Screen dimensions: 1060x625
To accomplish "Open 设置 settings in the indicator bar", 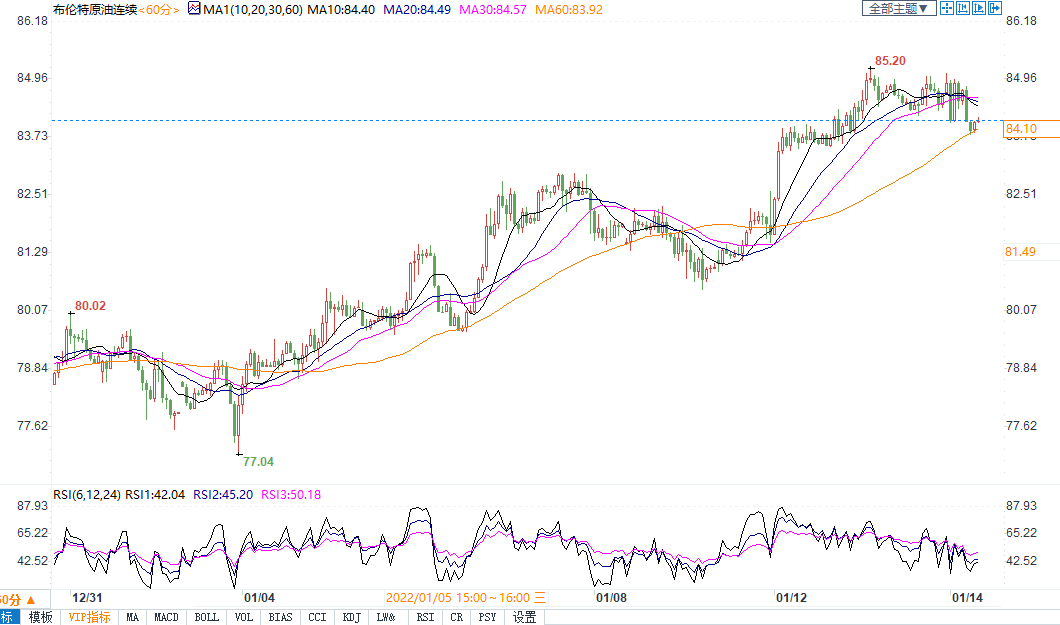I will coord(524,617).
